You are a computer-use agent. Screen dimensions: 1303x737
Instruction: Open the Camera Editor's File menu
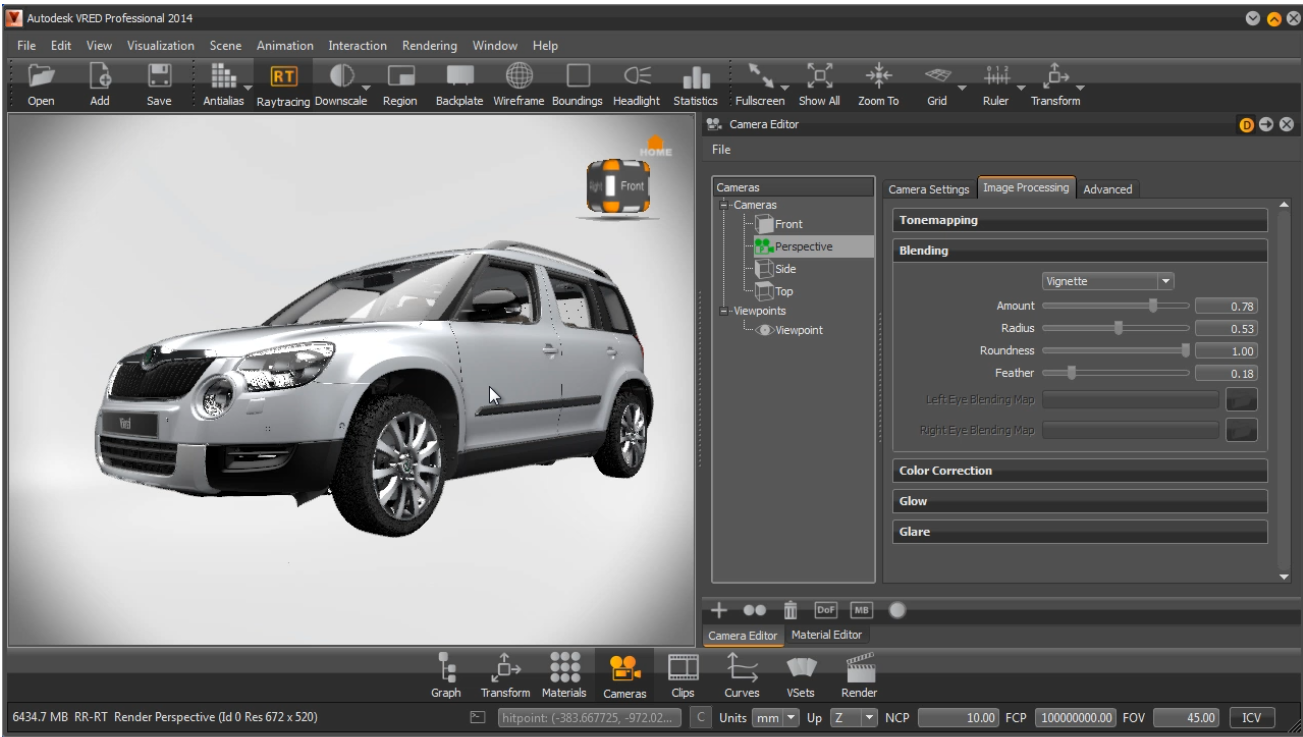(721, 150)
